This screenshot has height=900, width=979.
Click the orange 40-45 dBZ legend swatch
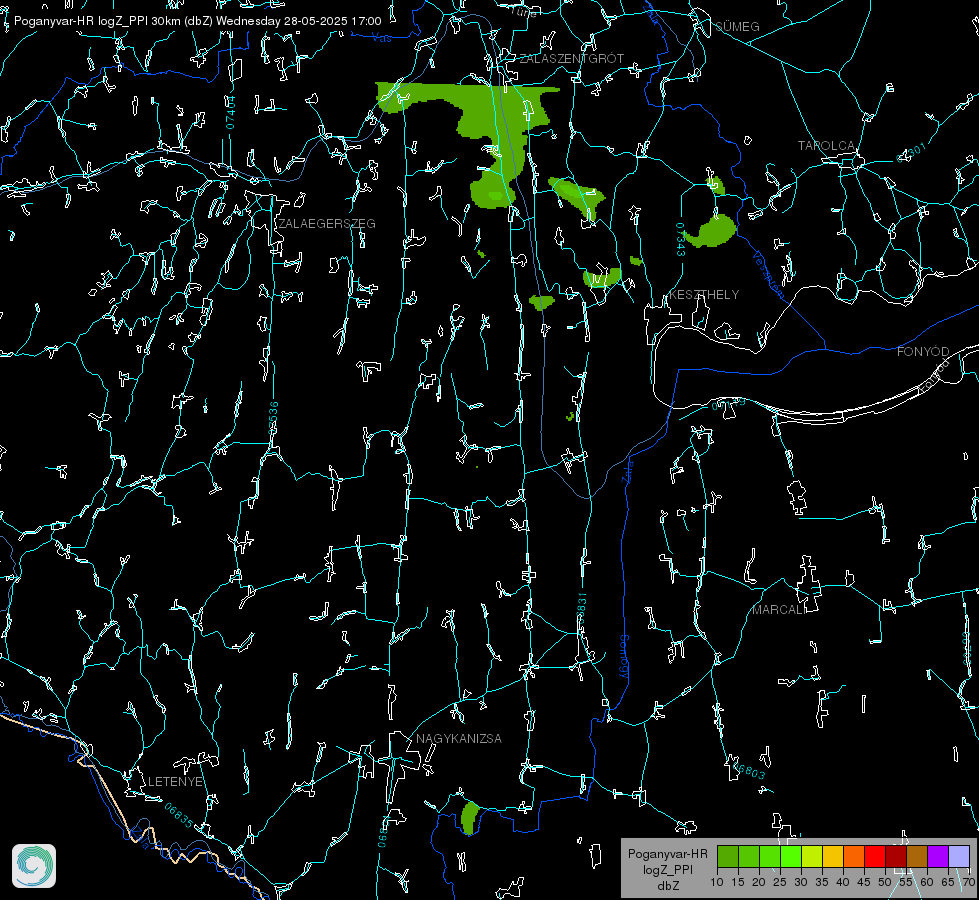[x=854, y=856]
